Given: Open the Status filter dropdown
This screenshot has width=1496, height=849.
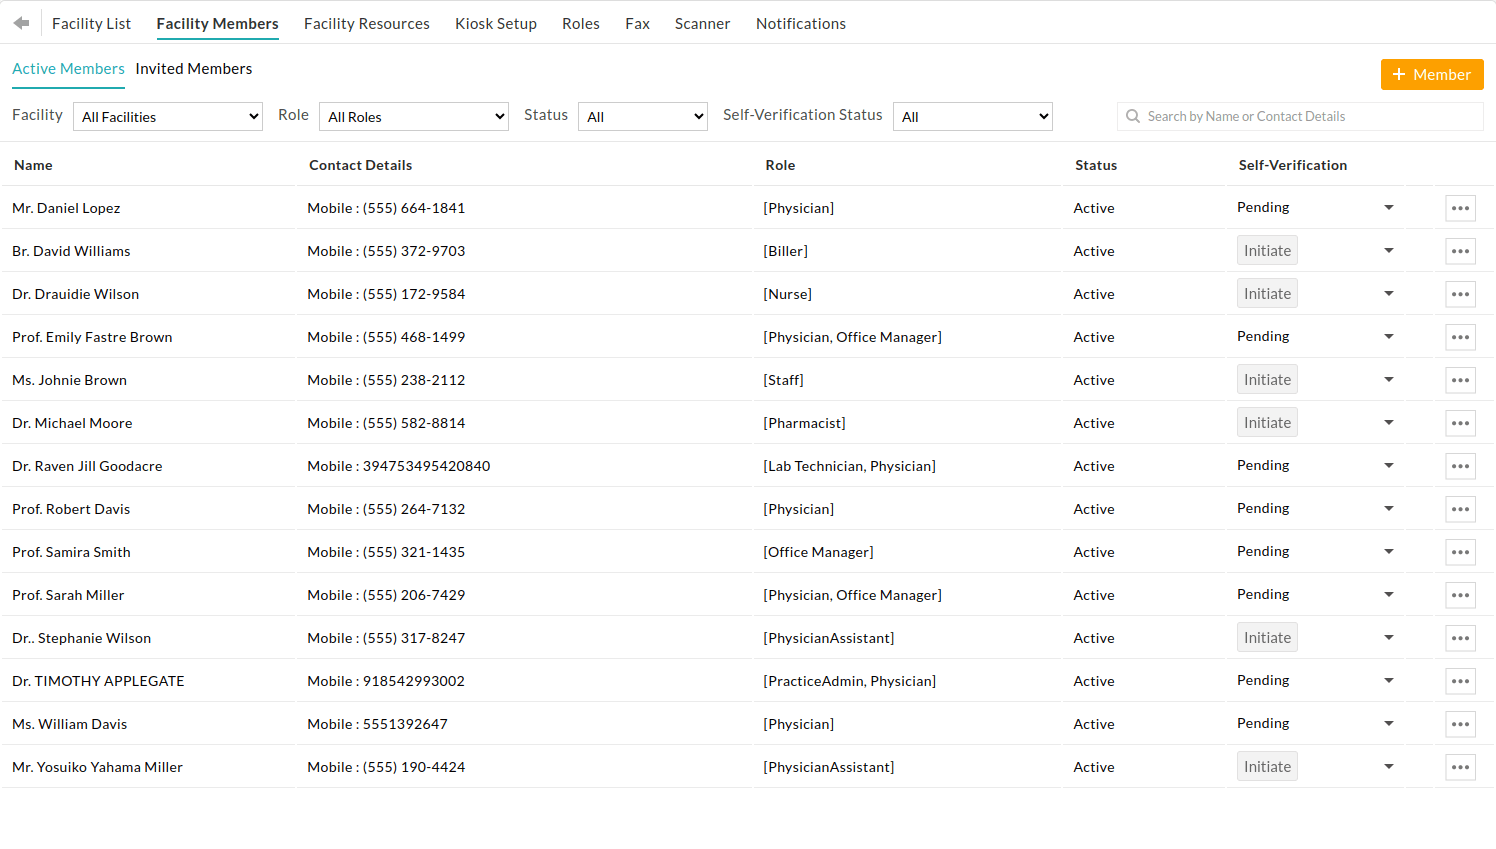Looking at the screenshot, I should [x=642, y=117].
